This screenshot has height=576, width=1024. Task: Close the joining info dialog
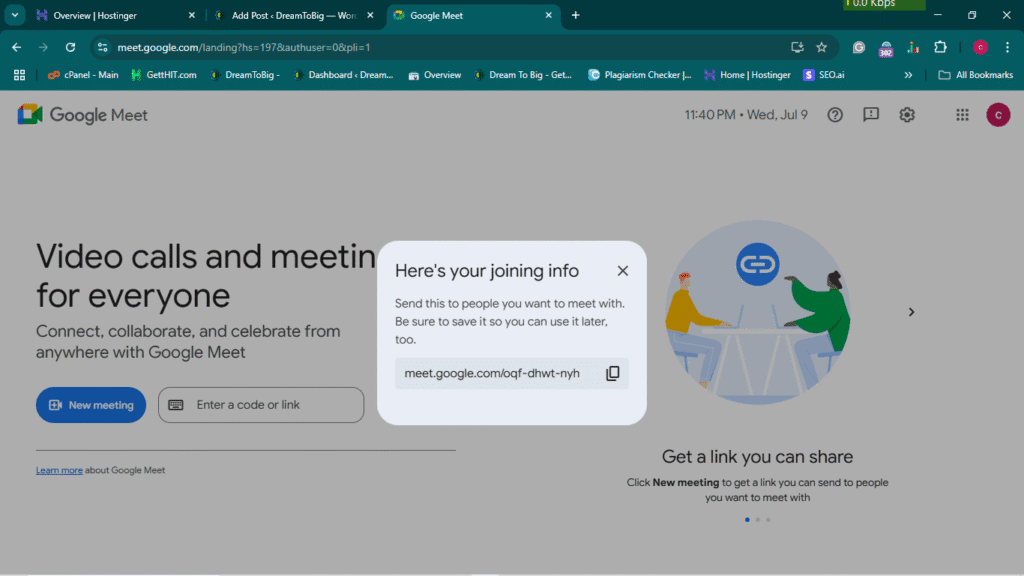[x=623, y=271]
